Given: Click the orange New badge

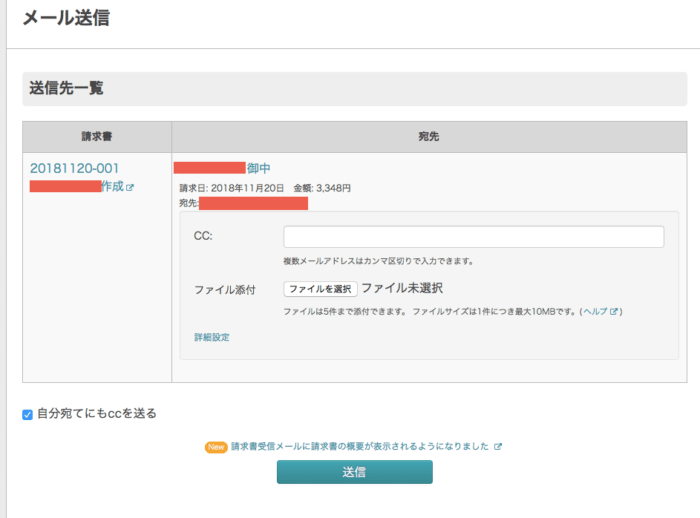Looking at the screenshot, I should (216, 447).
